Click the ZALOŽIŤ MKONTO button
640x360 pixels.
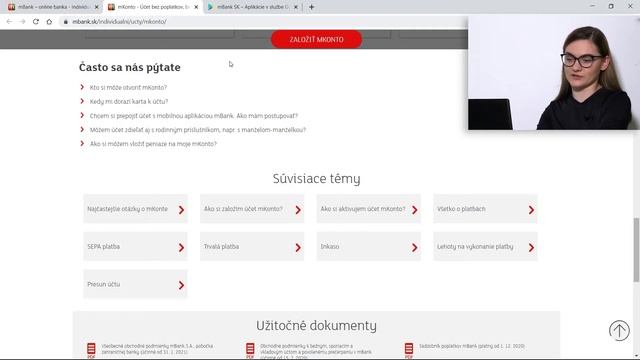(x=316, y=40)
